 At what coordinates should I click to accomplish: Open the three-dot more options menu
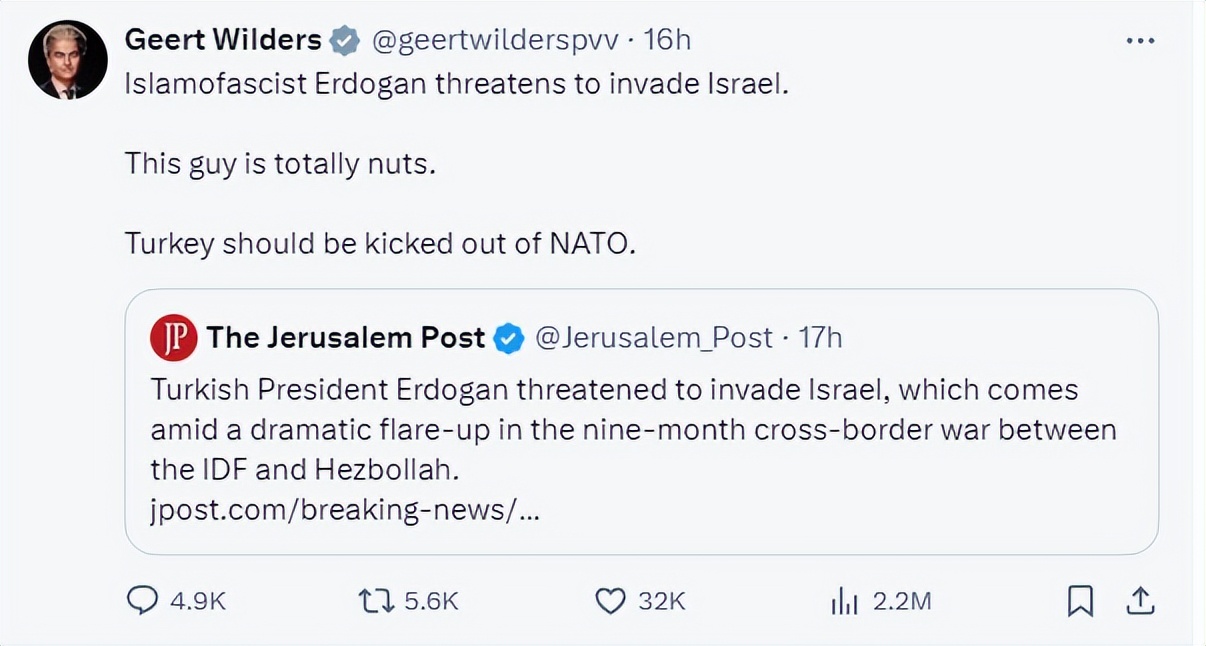(x=1140, y=41)
